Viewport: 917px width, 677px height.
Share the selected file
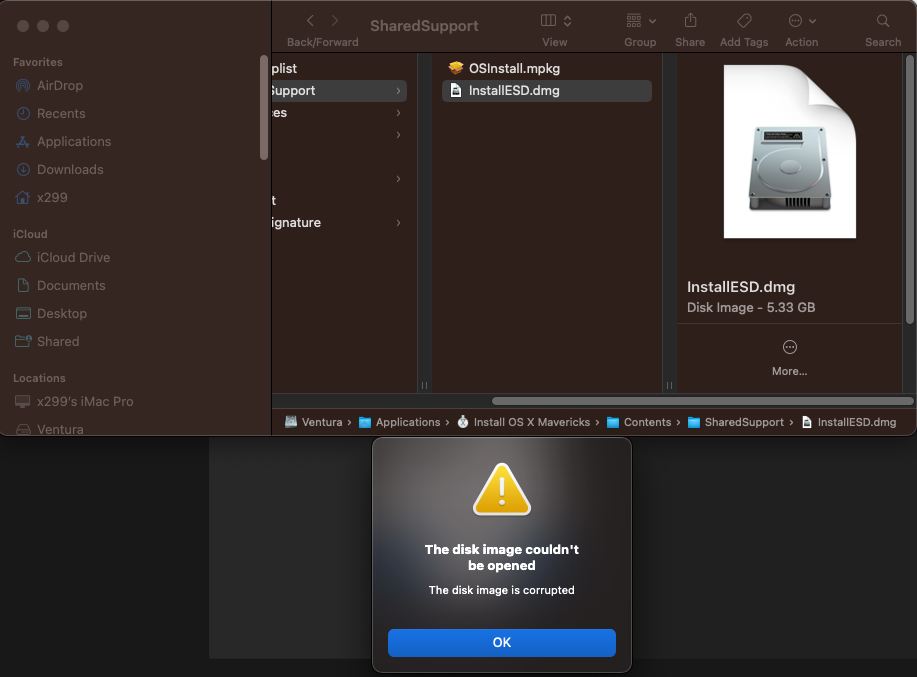click(x=690, y=20)
